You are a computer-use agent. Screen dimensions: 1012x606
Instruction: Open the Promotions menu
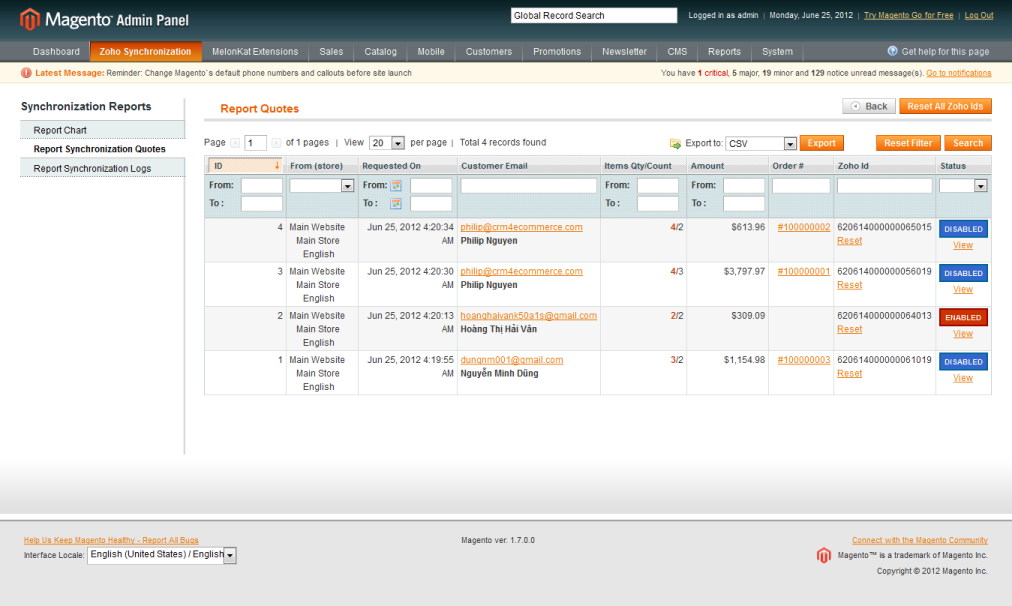[x=557, y=52]
